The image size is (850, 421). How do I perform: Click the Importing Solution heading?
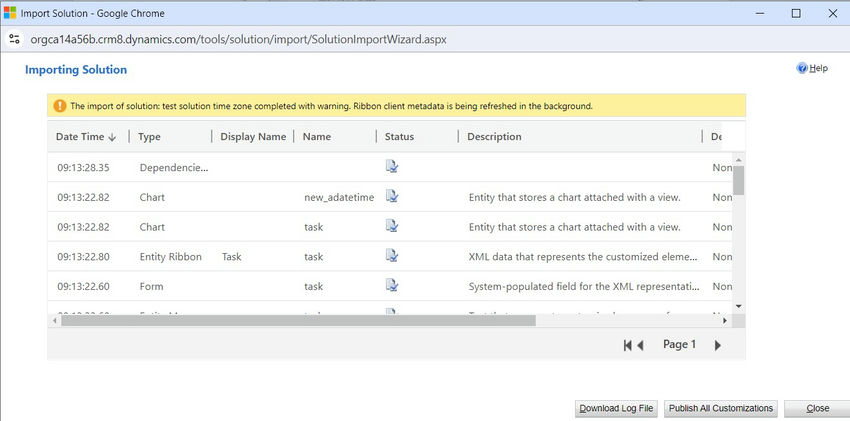76,69
